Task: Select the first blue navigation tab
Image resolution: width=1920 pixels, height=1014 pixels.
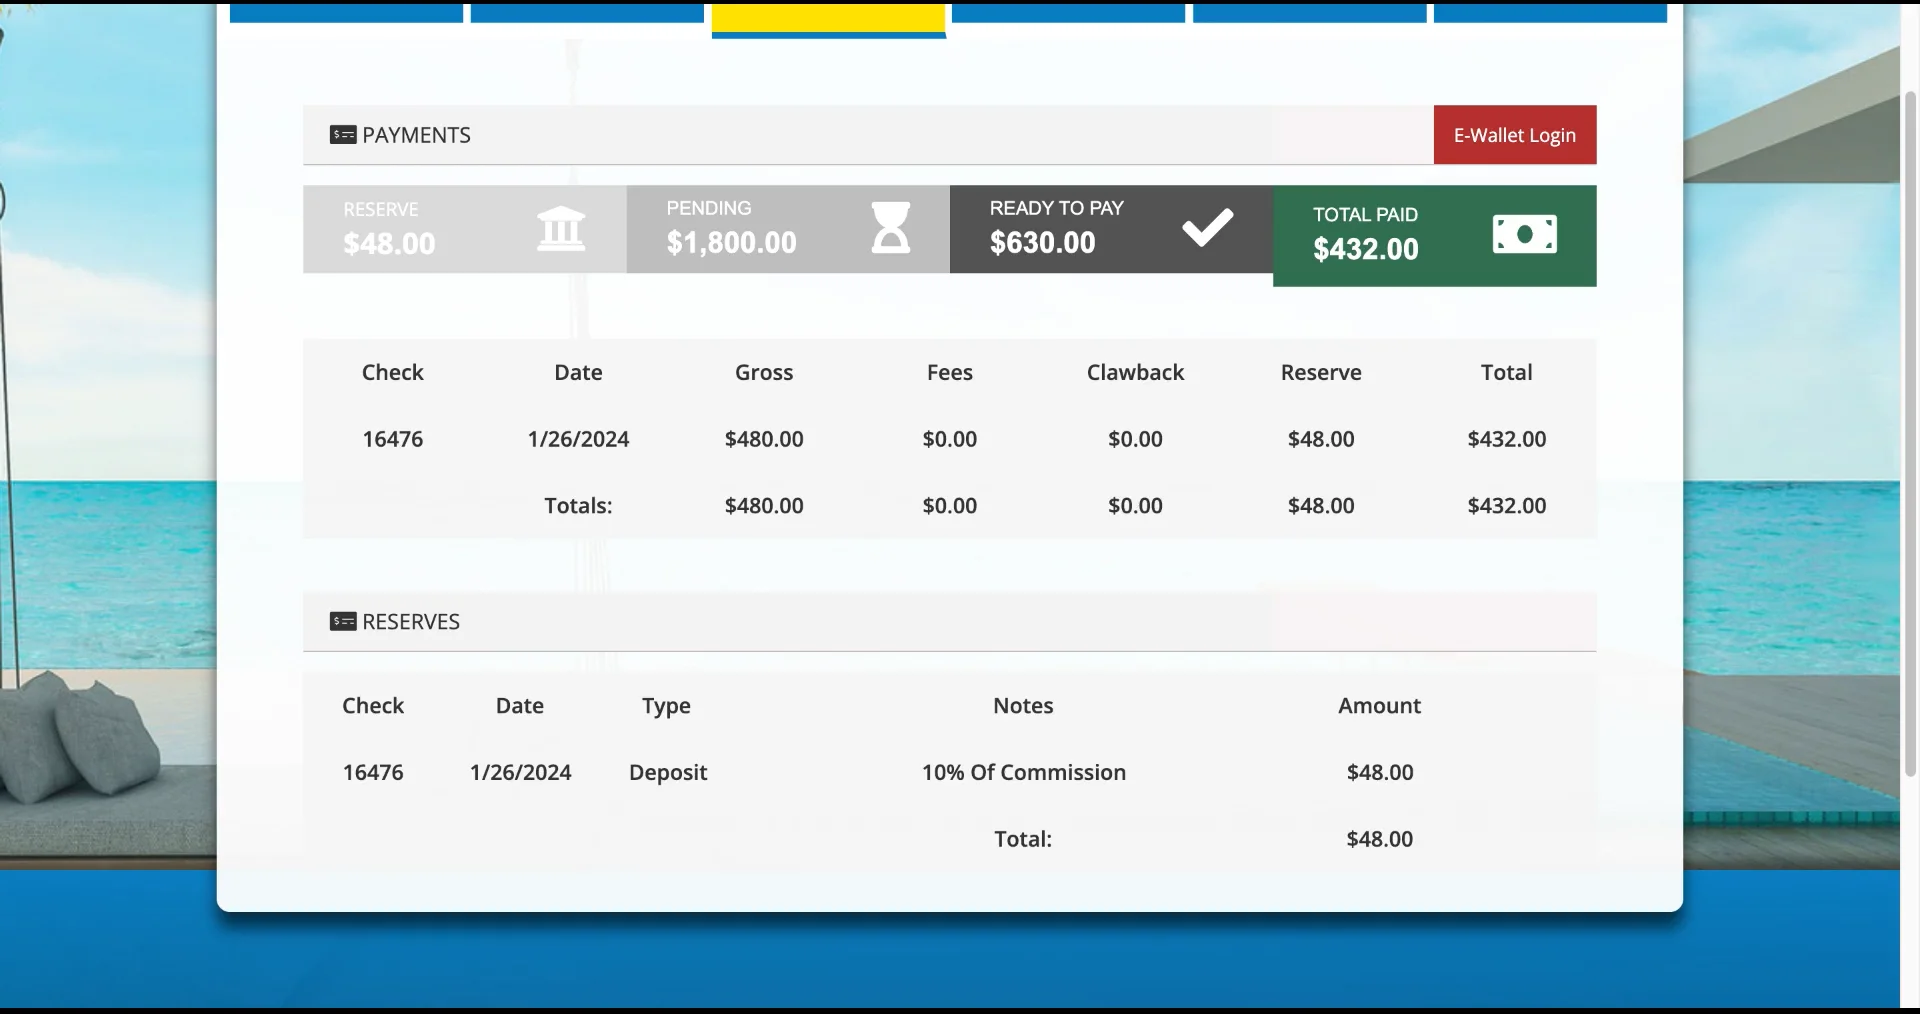Action: 345,14
